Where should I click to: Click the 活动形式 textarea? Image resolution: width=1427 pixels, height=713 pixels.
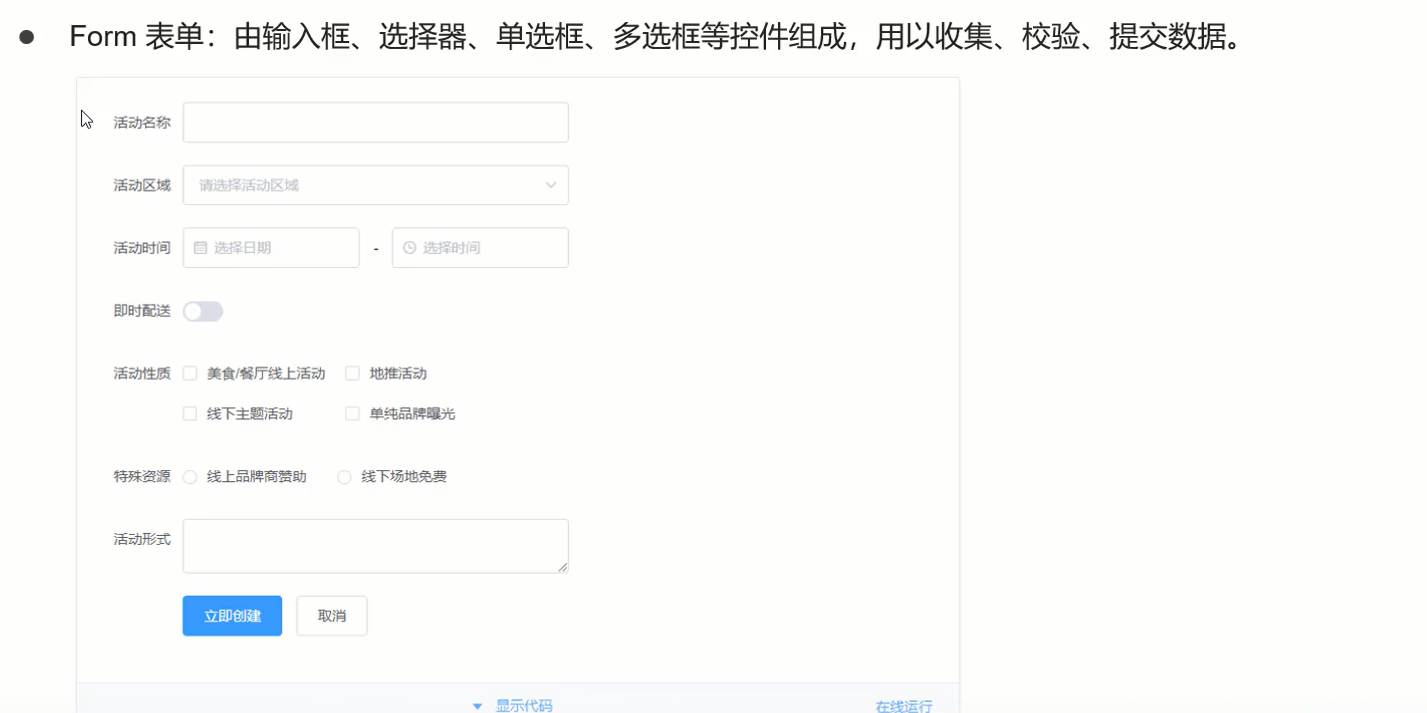pos(375,545)
